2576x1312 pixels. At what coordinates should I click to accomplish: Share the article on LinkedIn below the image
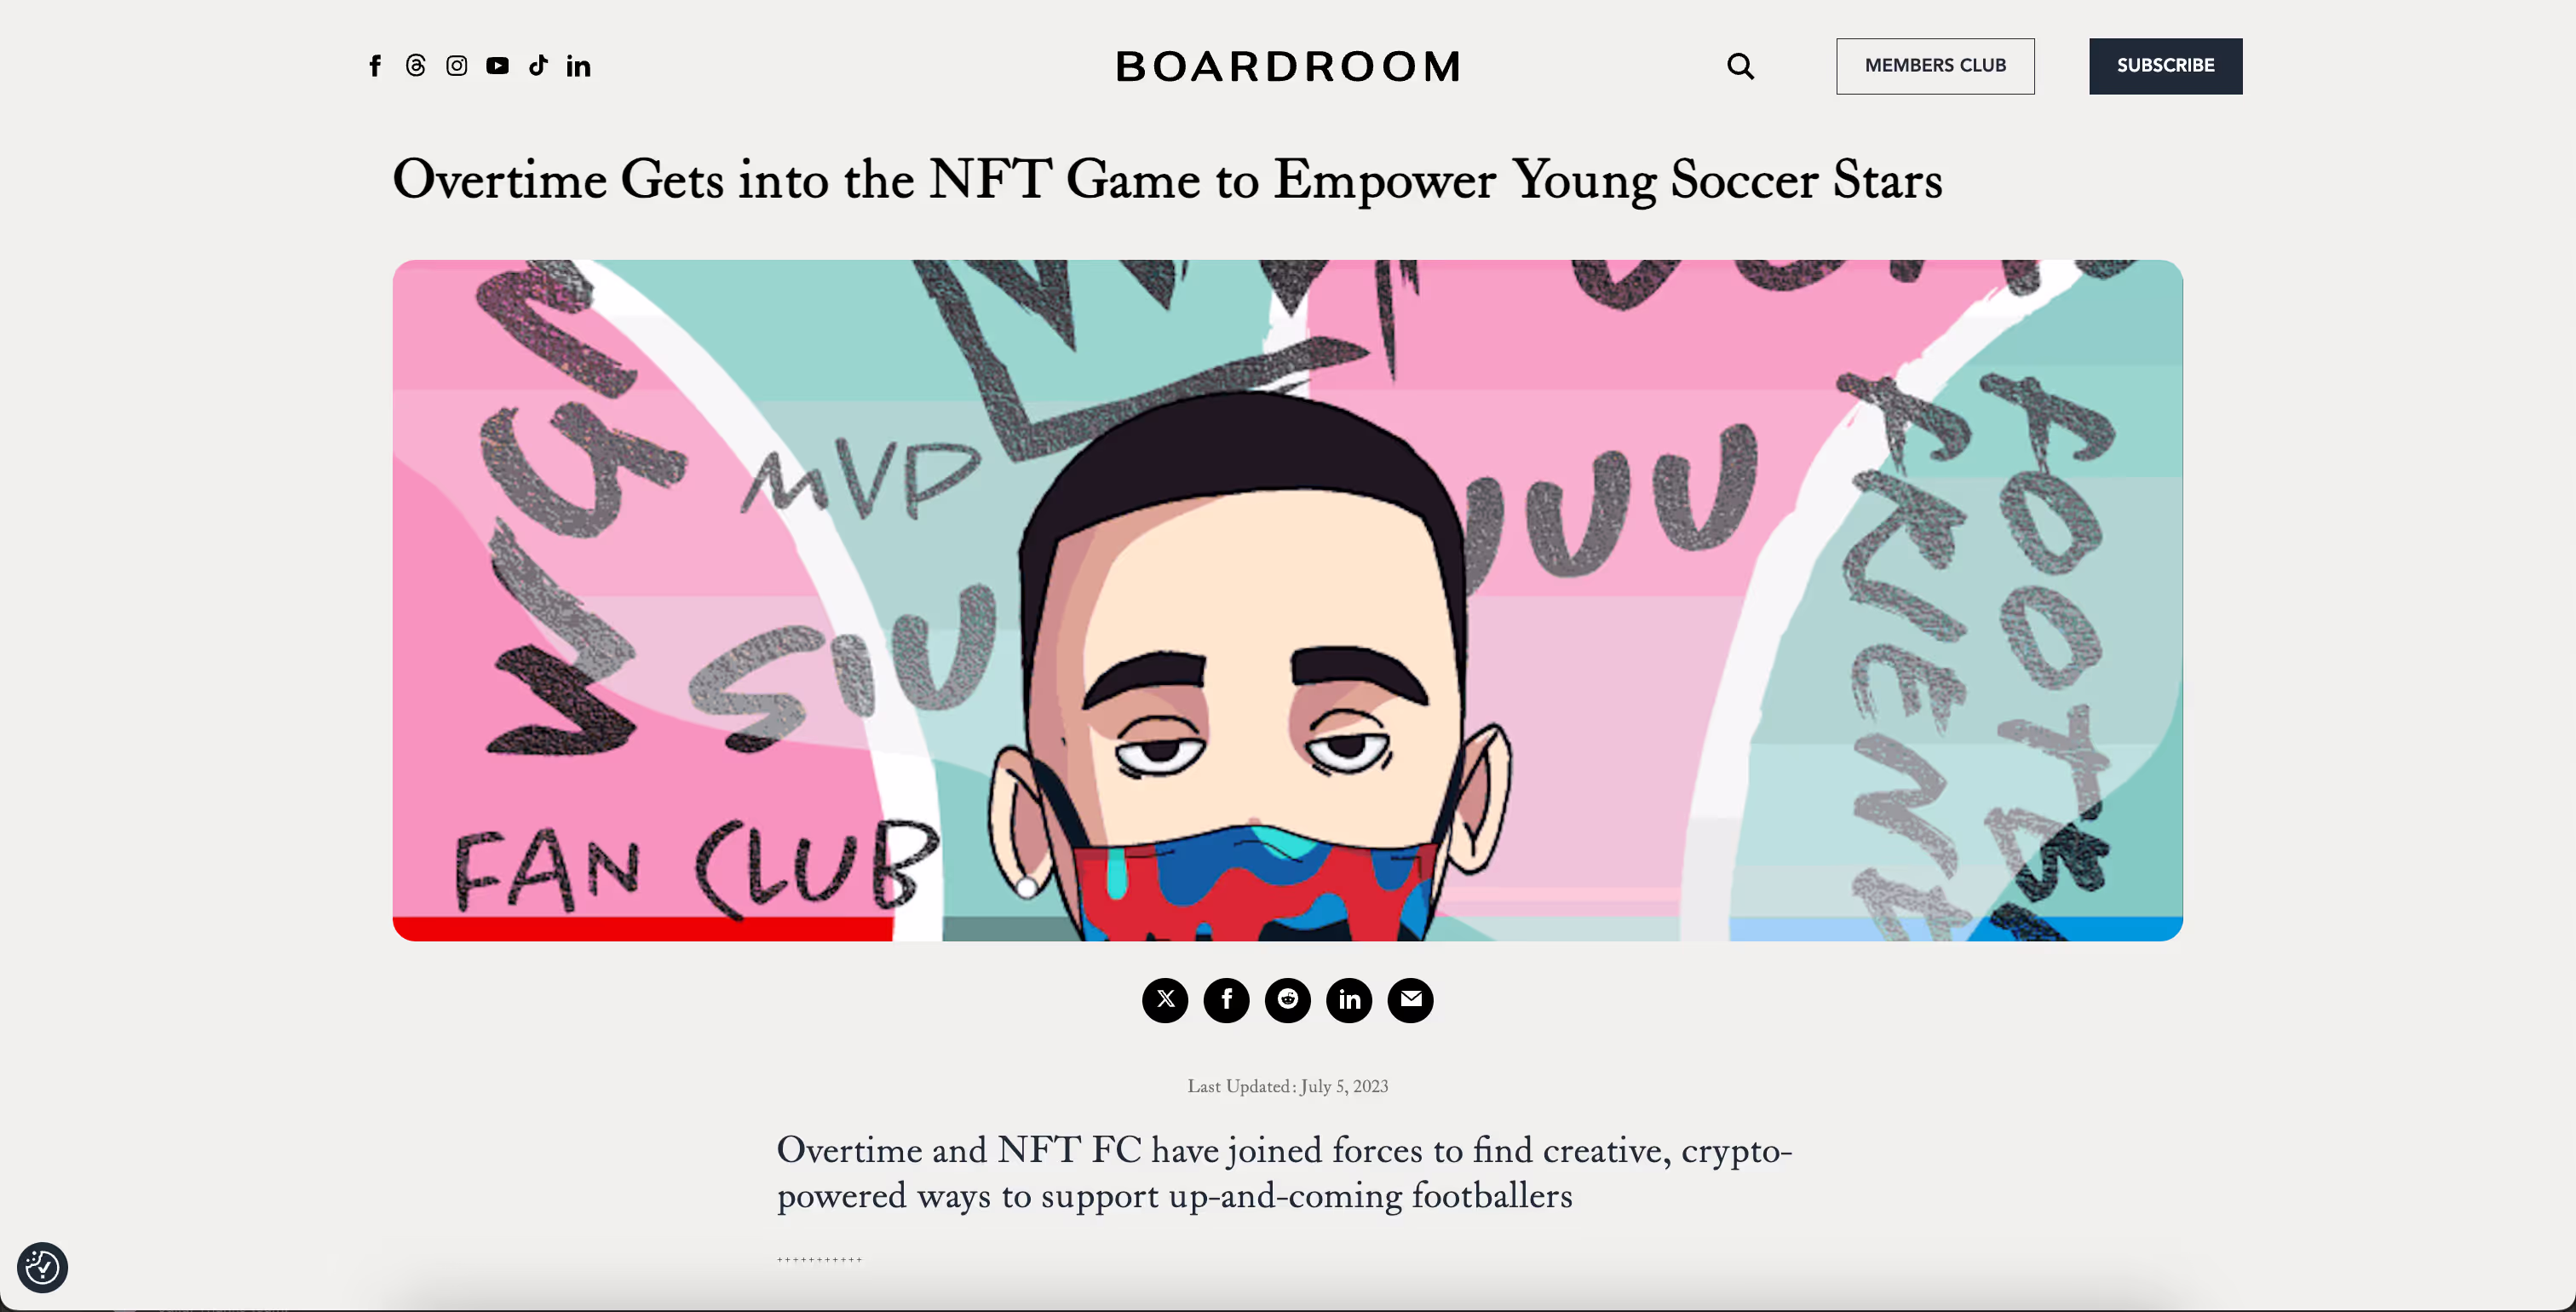1350,999
